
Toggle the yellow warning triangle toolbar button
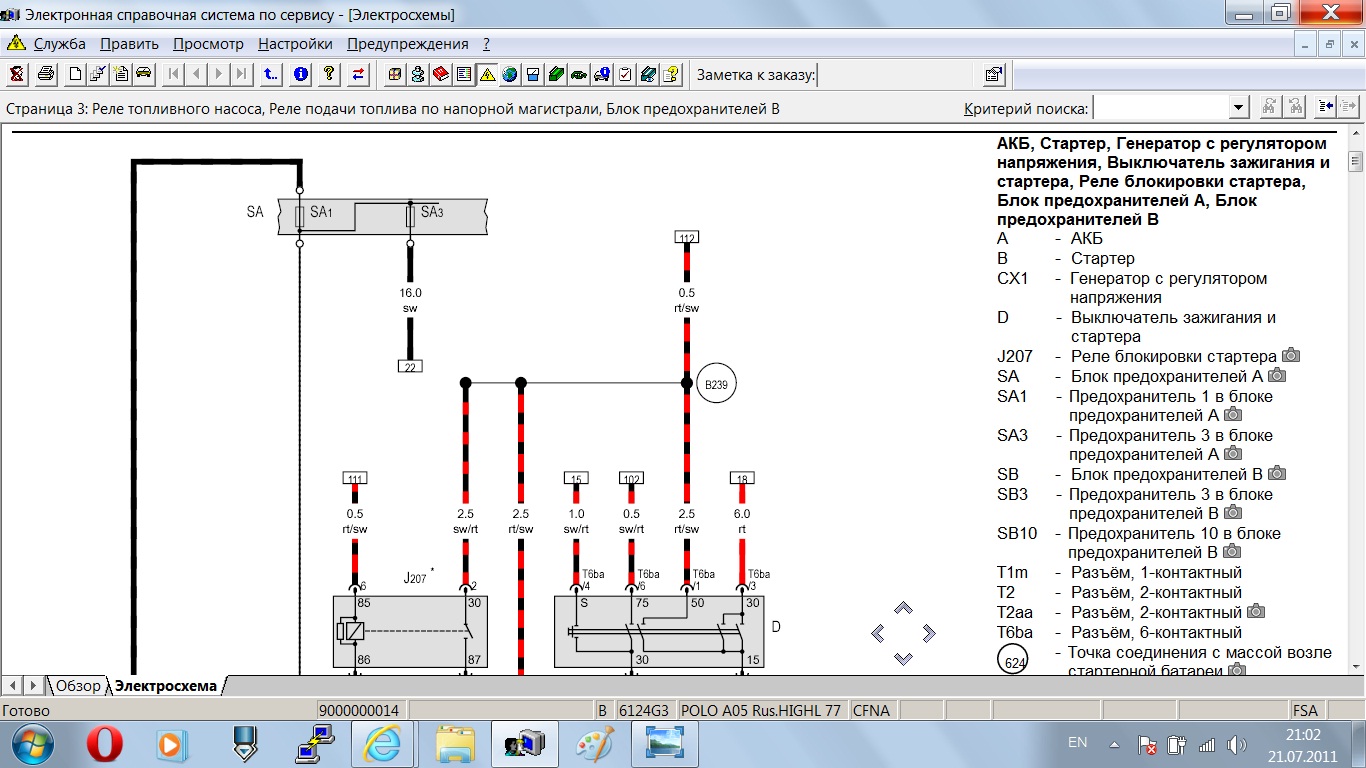487,74
